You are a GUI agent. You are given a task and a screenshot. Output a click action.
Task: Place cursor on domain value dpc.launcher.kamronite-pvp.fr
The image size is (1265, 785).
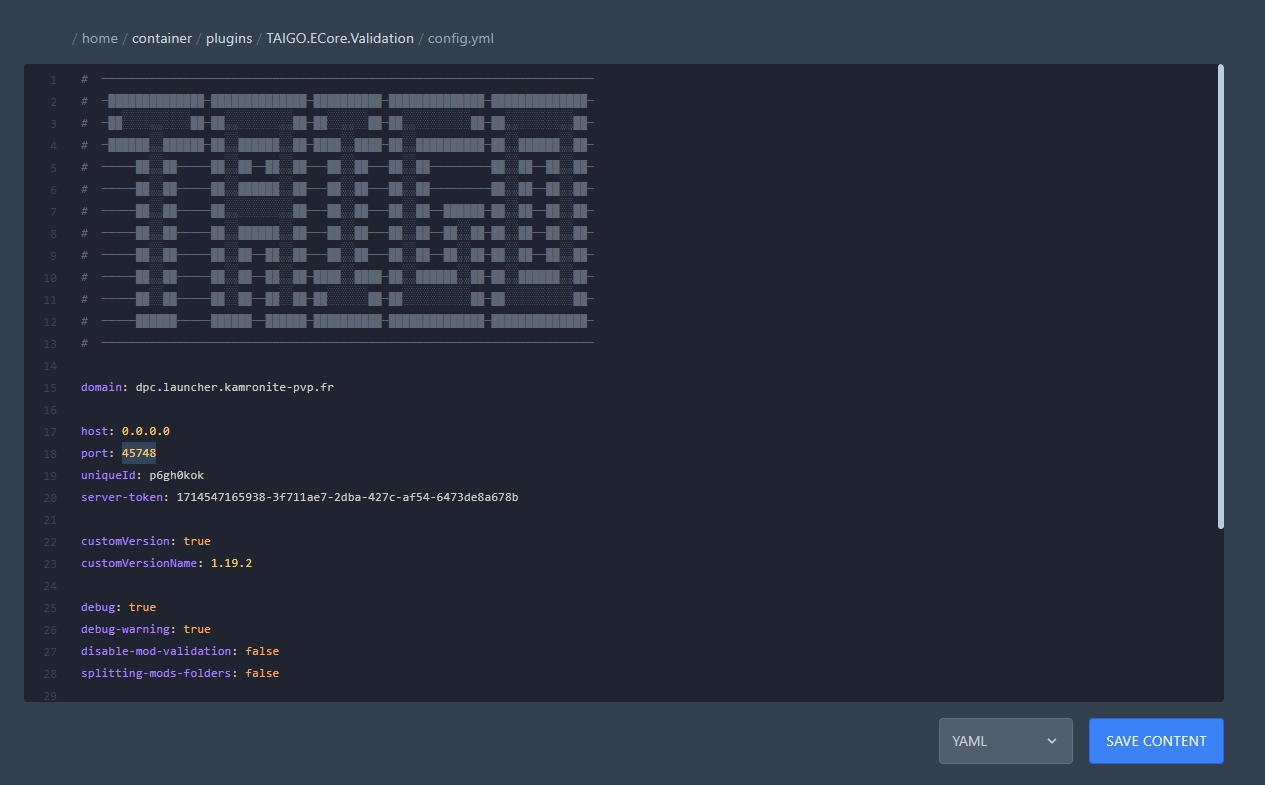(x=234, y=387)
